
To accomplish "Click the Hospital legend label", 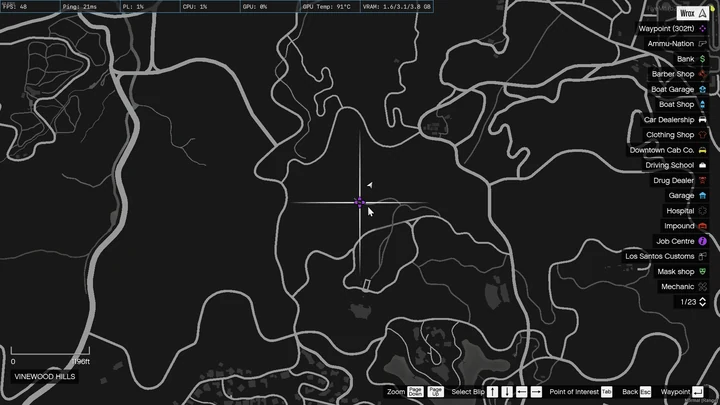I will (680, 211).
